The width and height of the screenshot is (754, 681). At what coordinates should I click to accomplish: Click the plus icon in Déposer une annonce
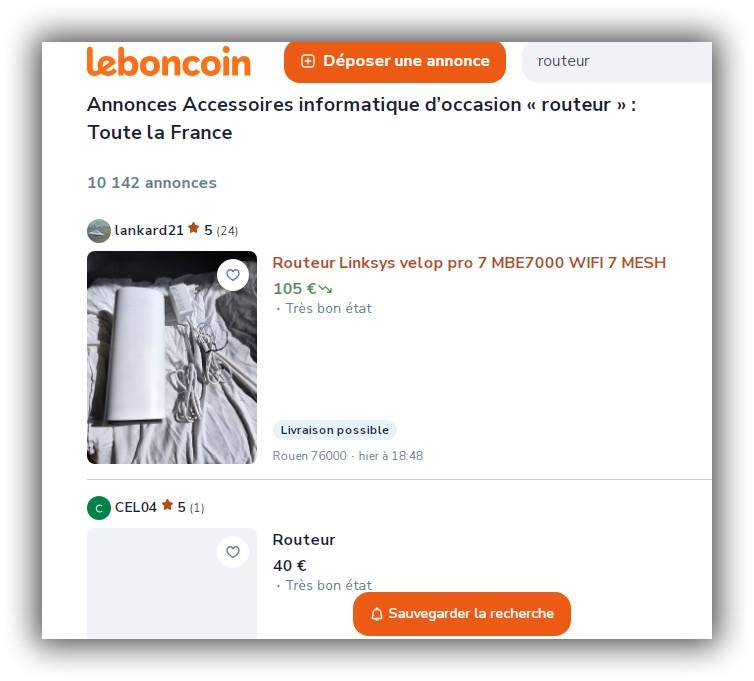tap(308, 61)
